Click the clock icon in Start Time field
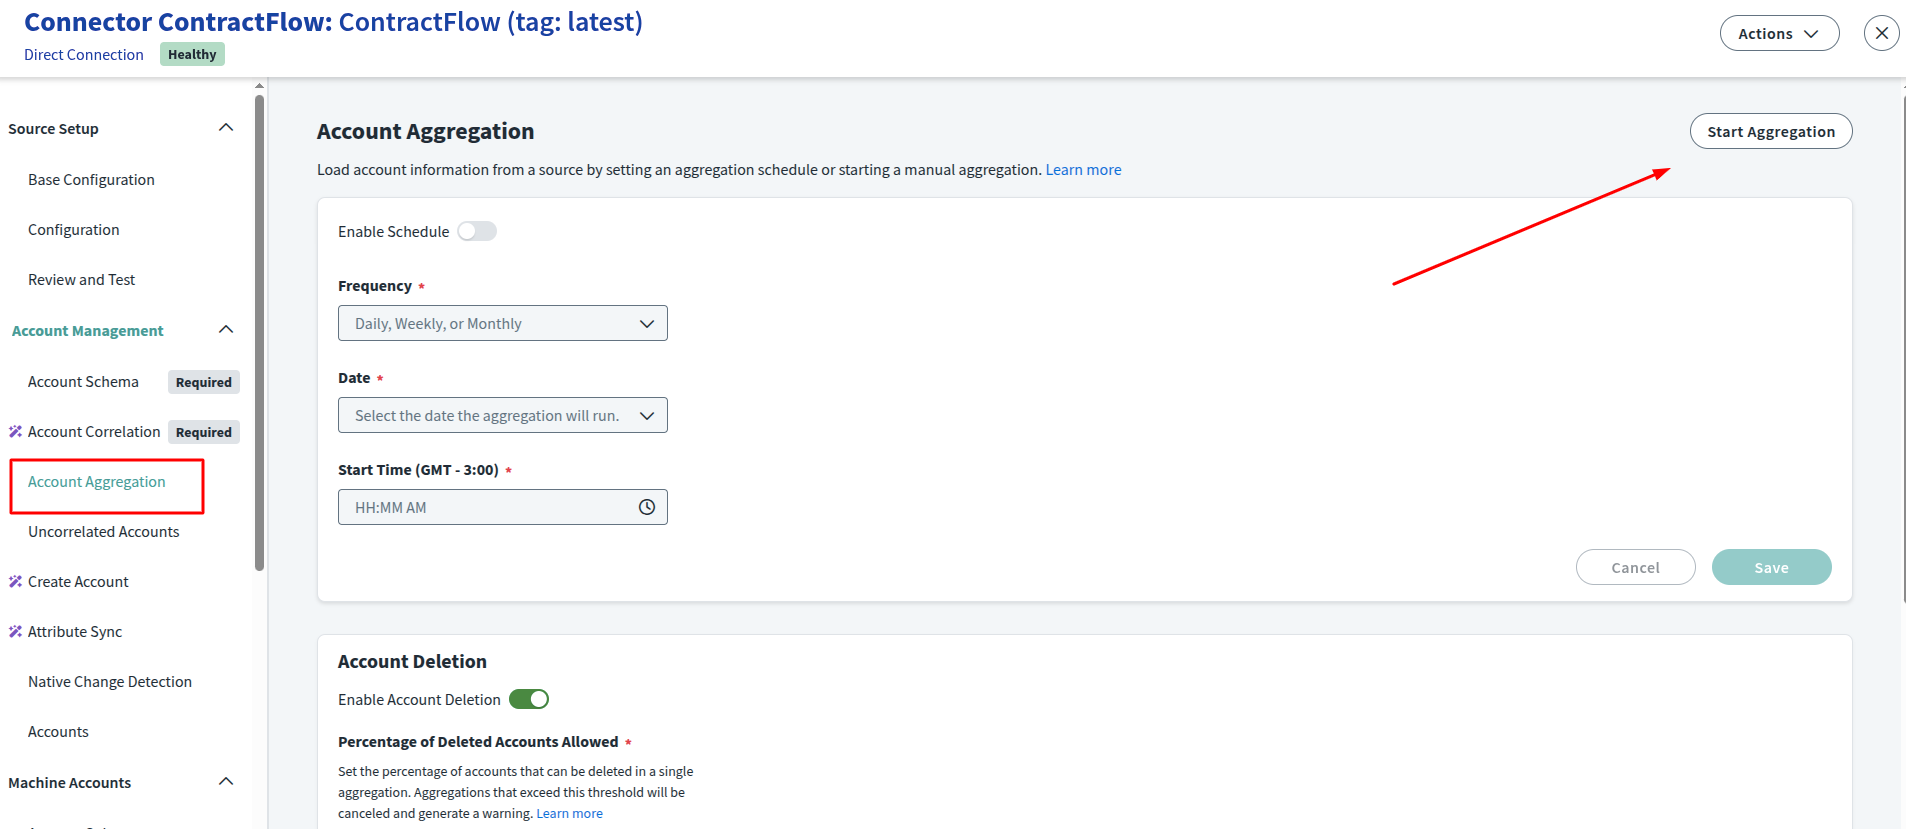The width and height of the screenshot is (1906, 829). tap(647, 507)
